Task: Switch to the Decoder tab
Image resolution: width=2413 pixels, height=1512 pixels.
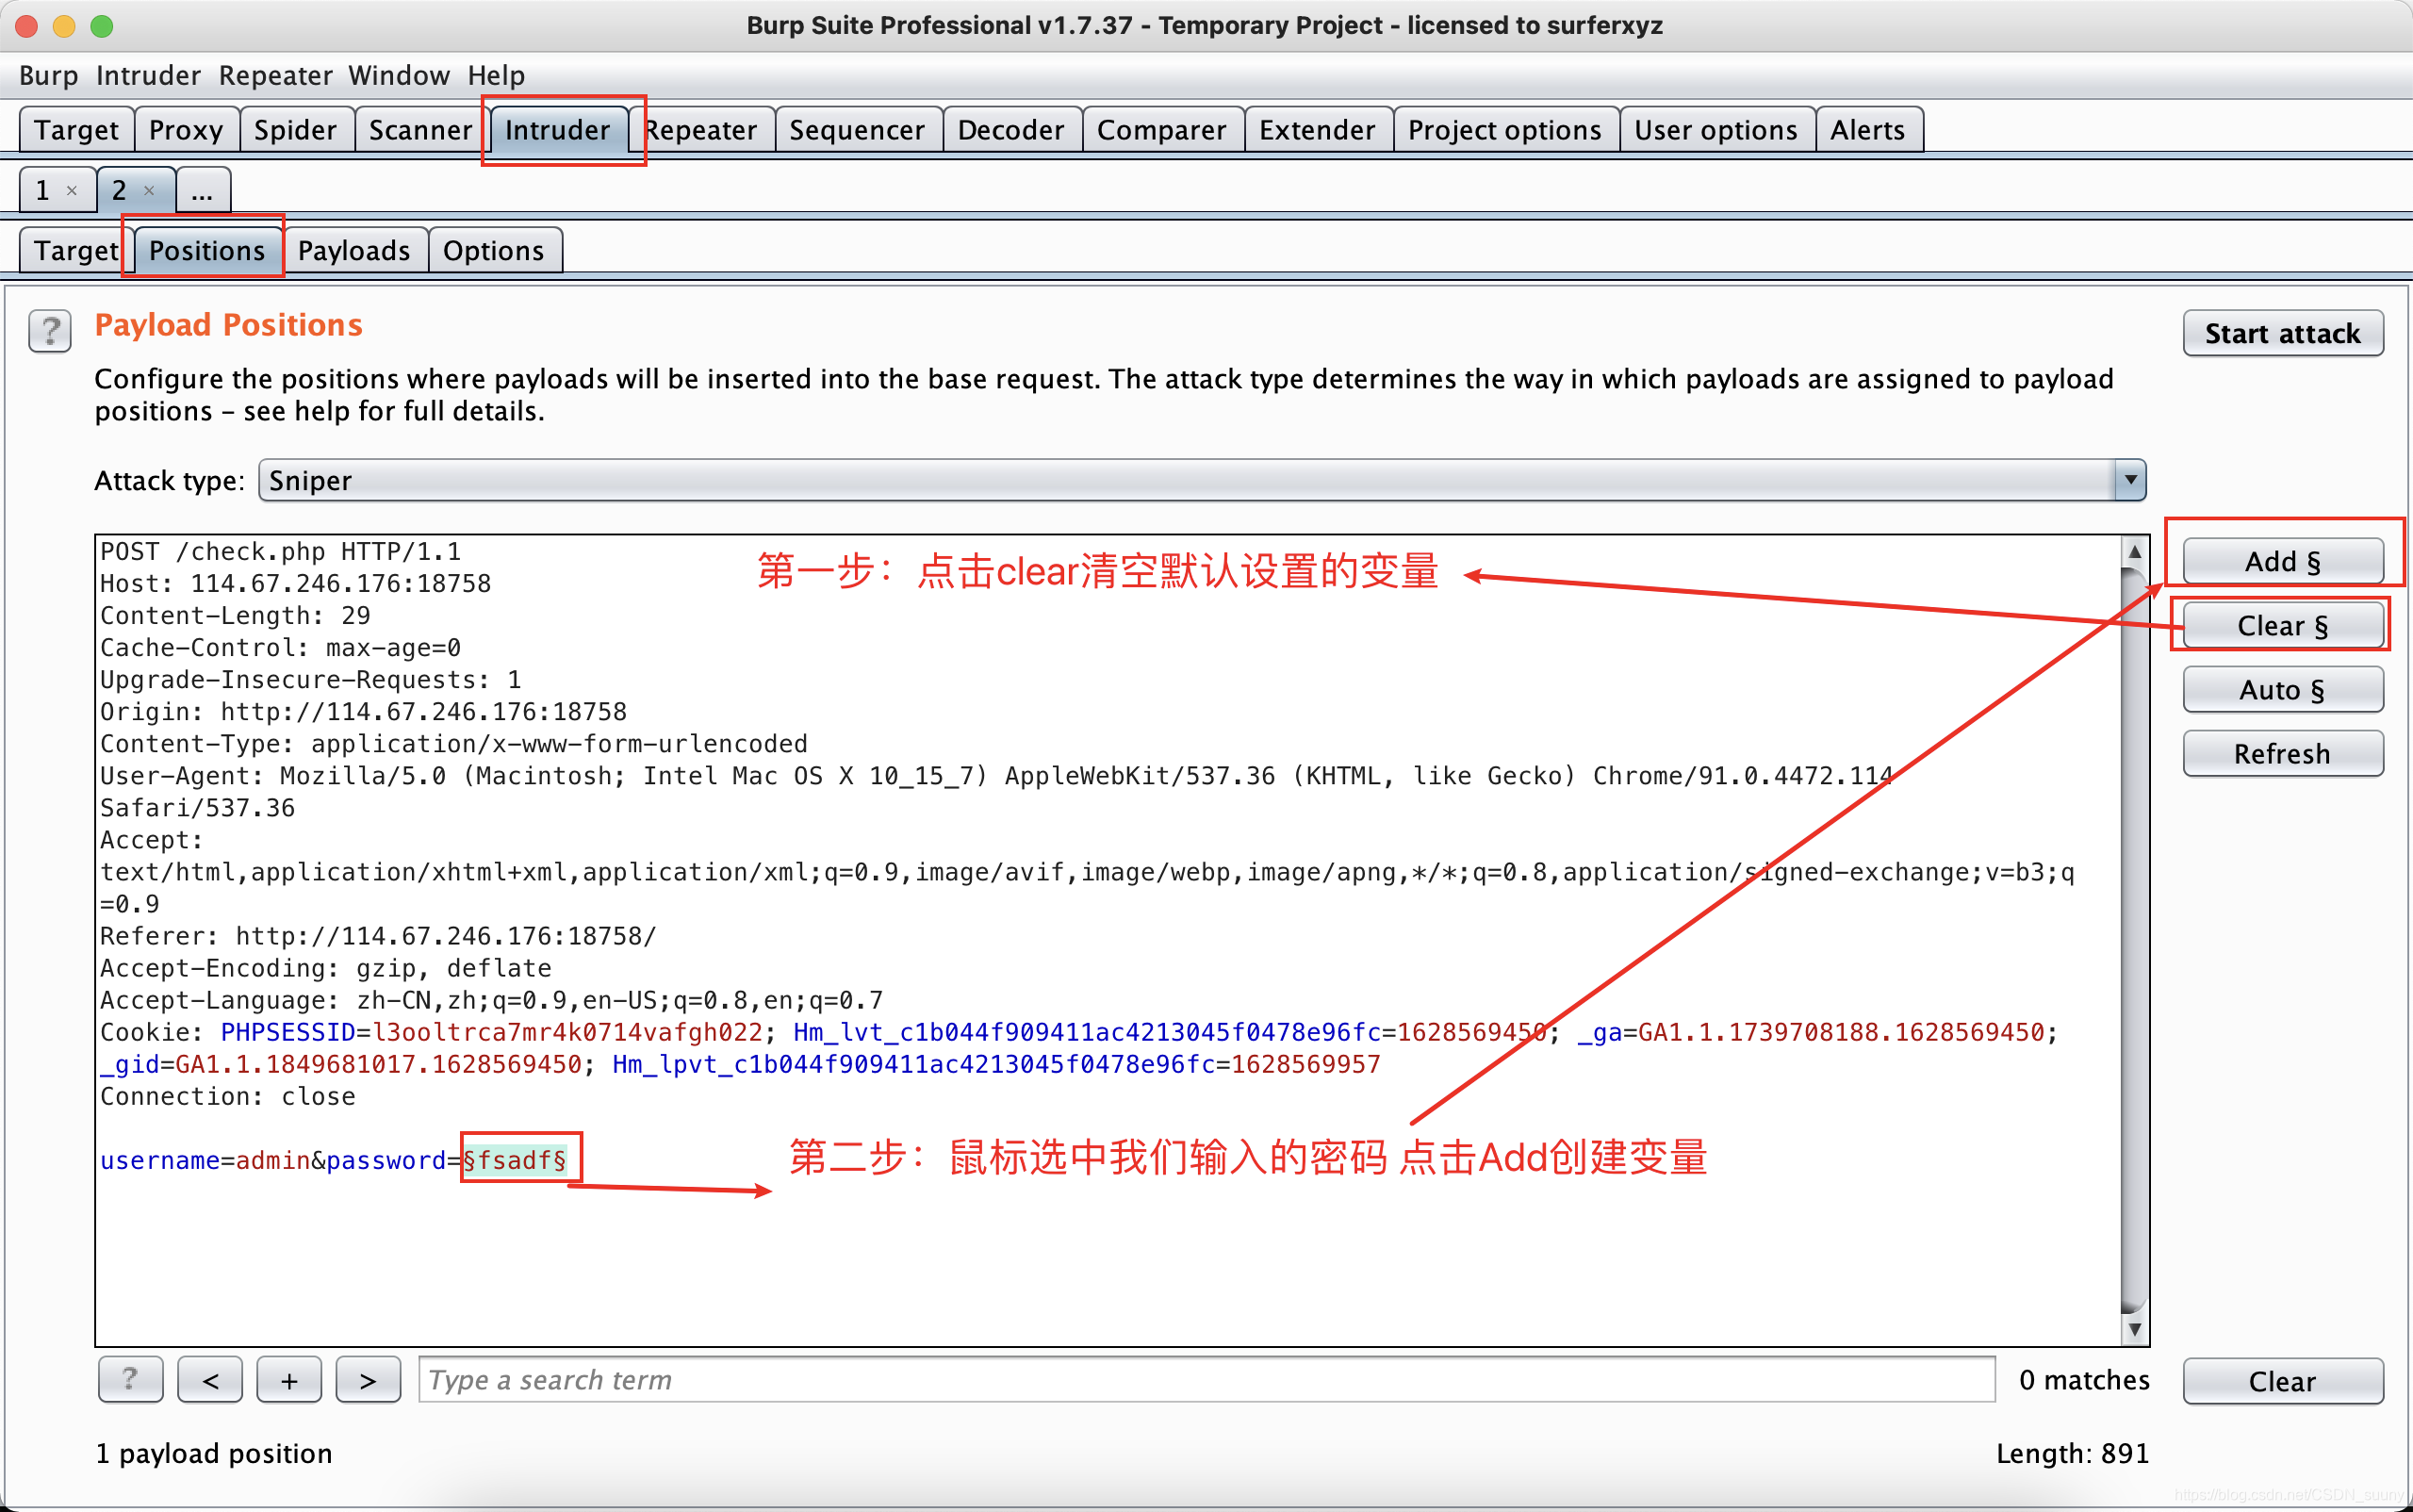Action: (x=1011, y=130)
